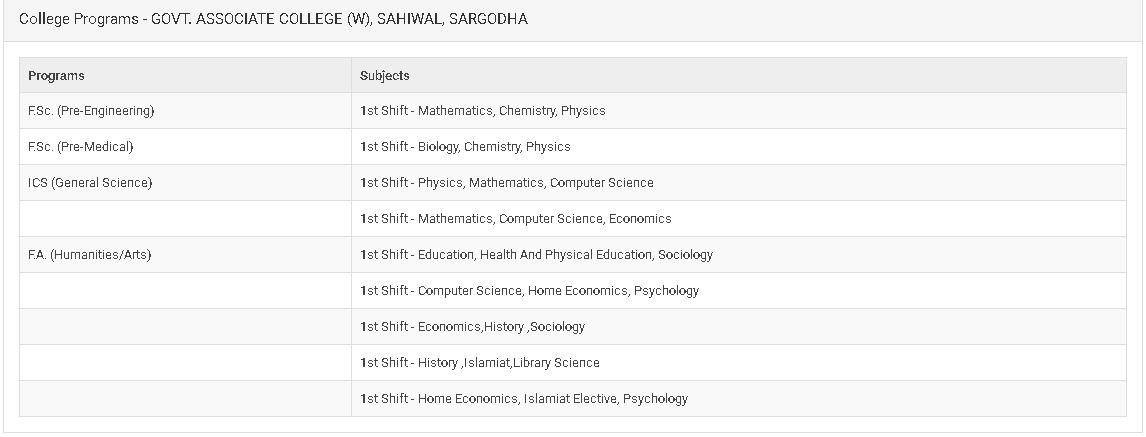Image resolution: width=1146 pixels, height=437 pixels.
Task: Click Home Economics, Islamiat Elective, Psychology row
Action: 524,399
